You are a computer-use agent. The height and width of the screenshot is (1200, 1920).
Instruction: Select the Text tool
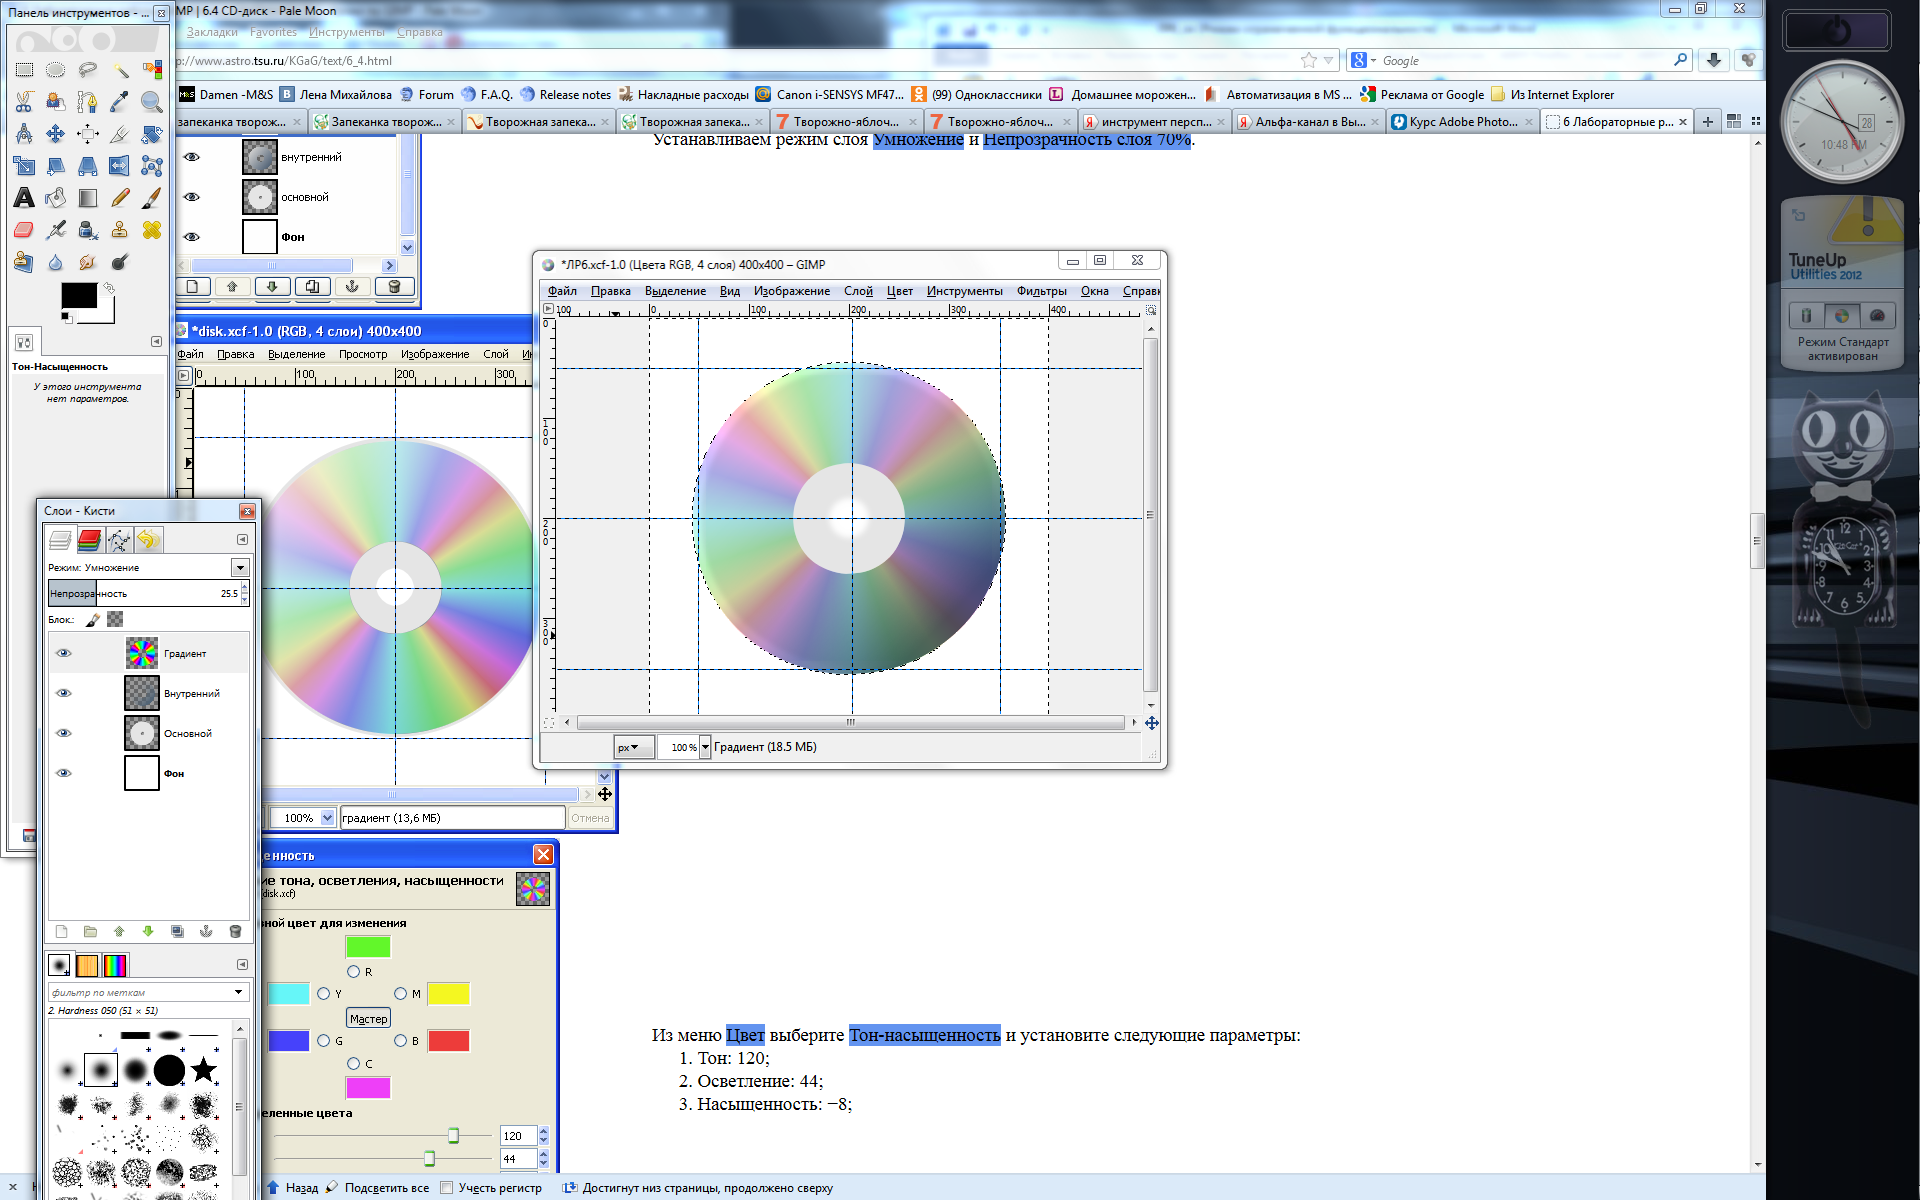pyautogui.click(x=24, y=198)
